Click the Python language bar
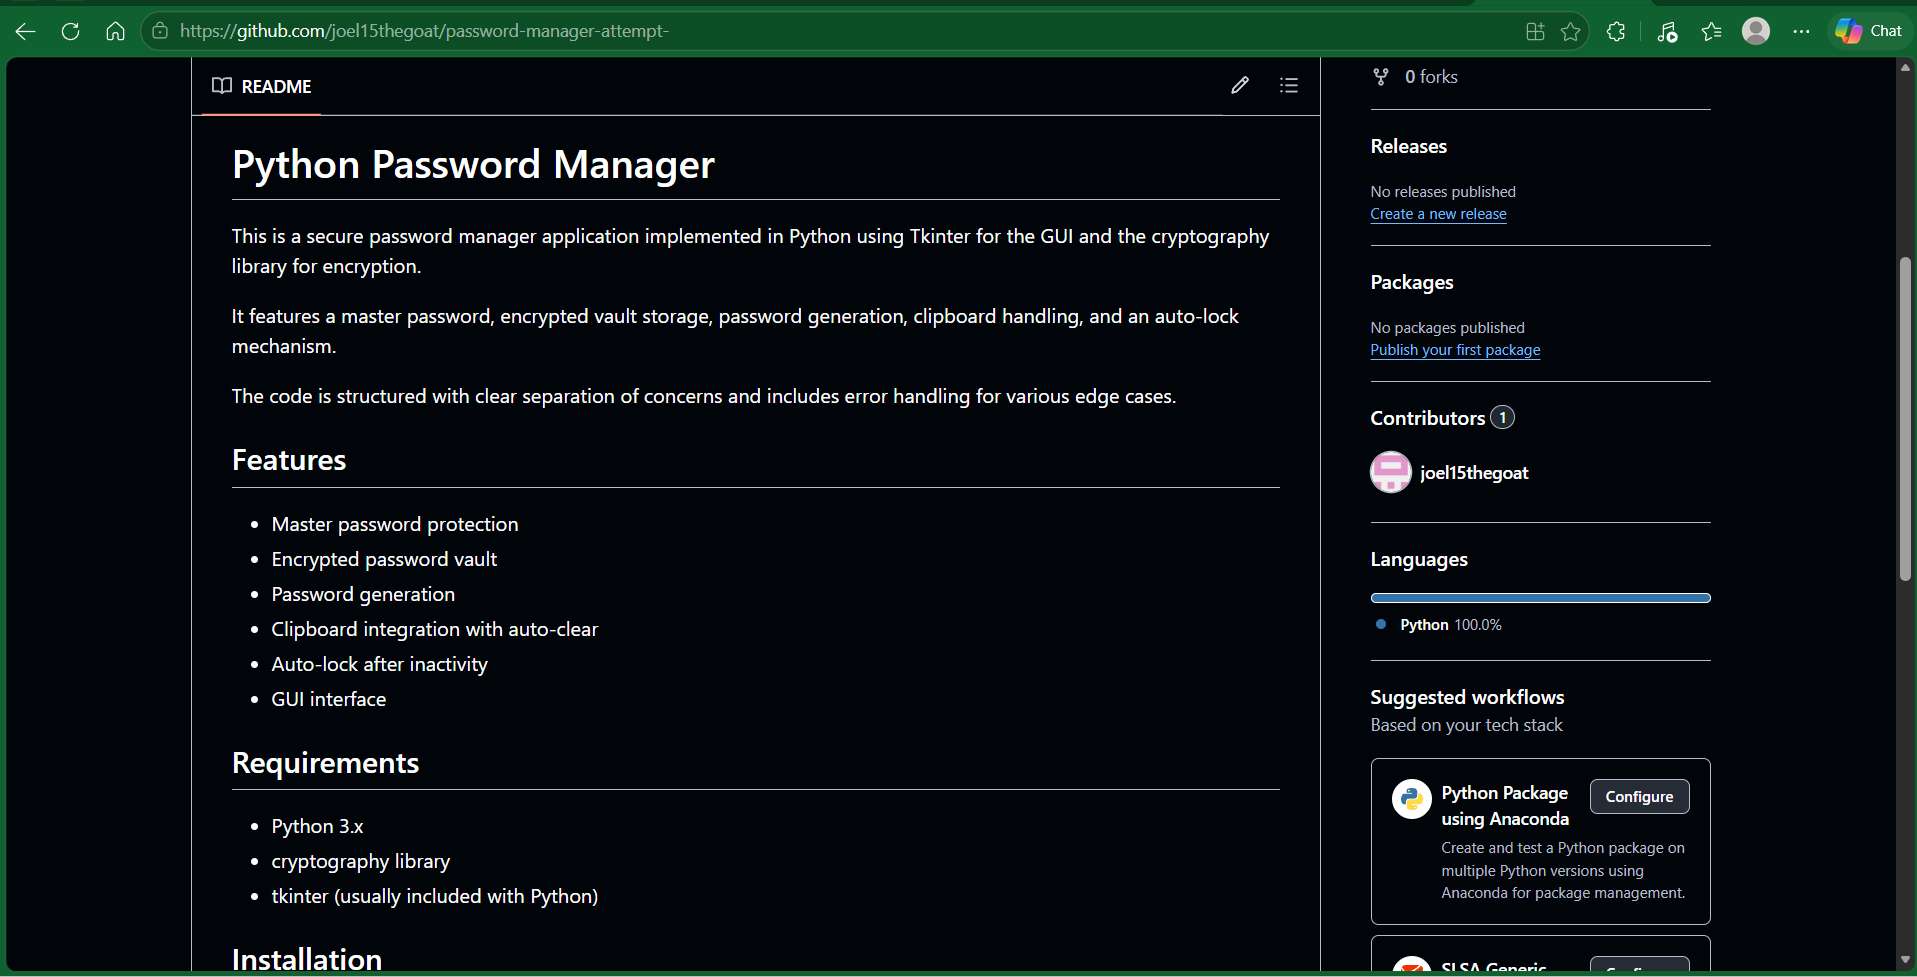1917x977 pixels. click(1540, 598)
